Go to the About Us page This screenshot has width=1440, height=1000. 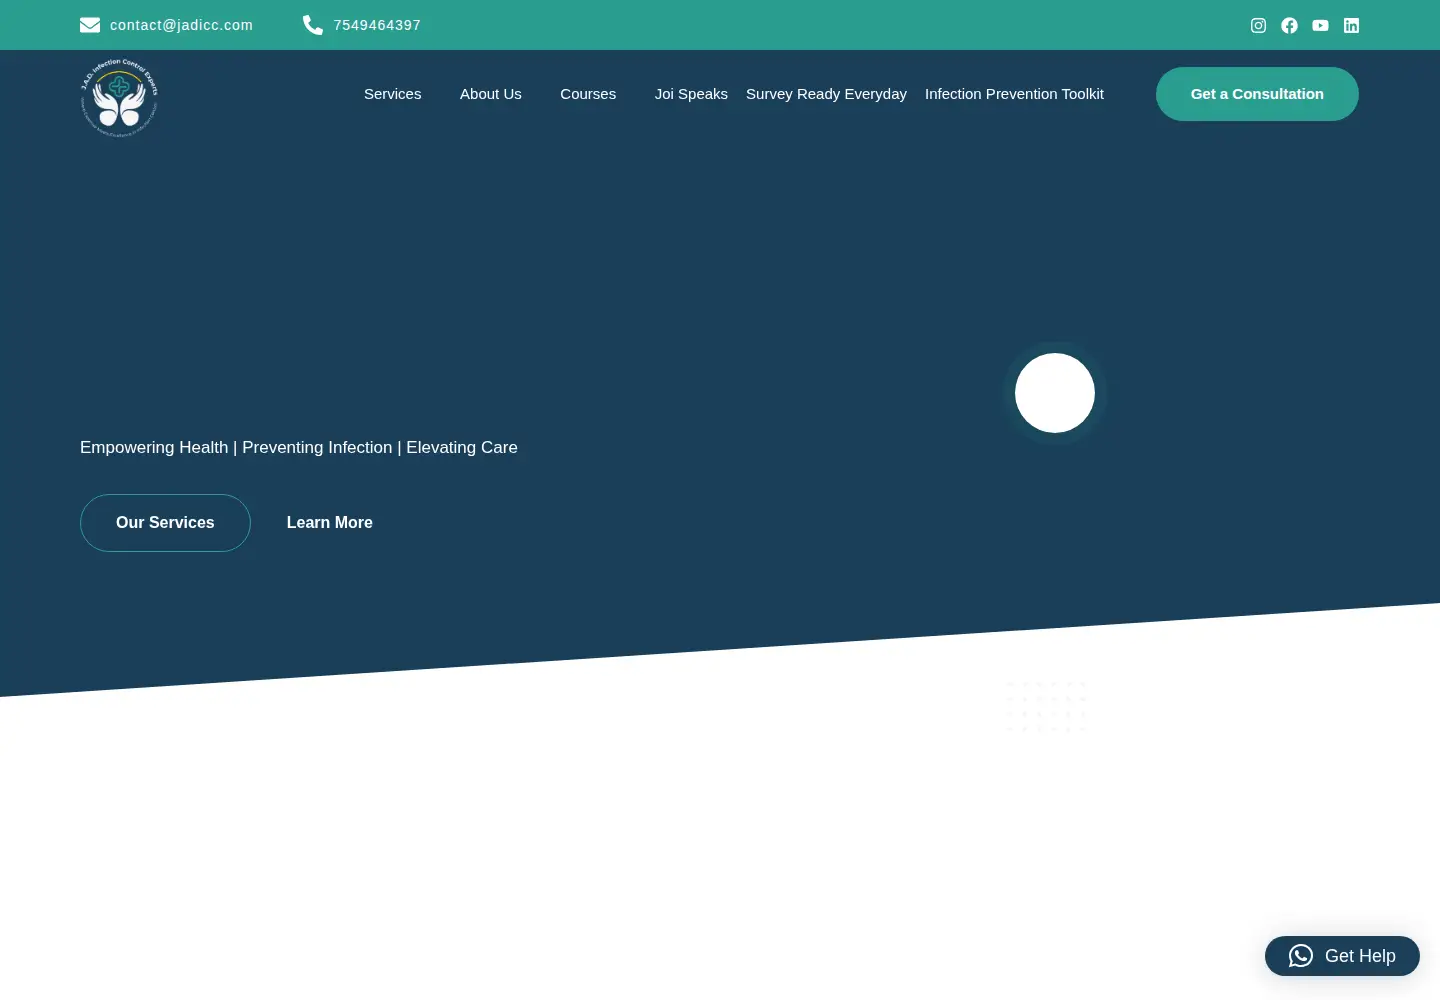[491, 94]
